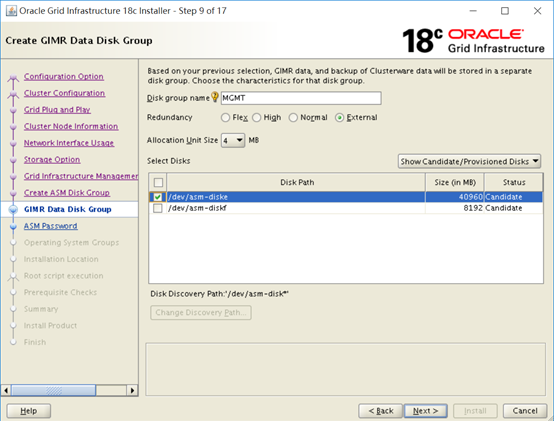Click the Help button
554x421 pixels.
coord(29,411)
